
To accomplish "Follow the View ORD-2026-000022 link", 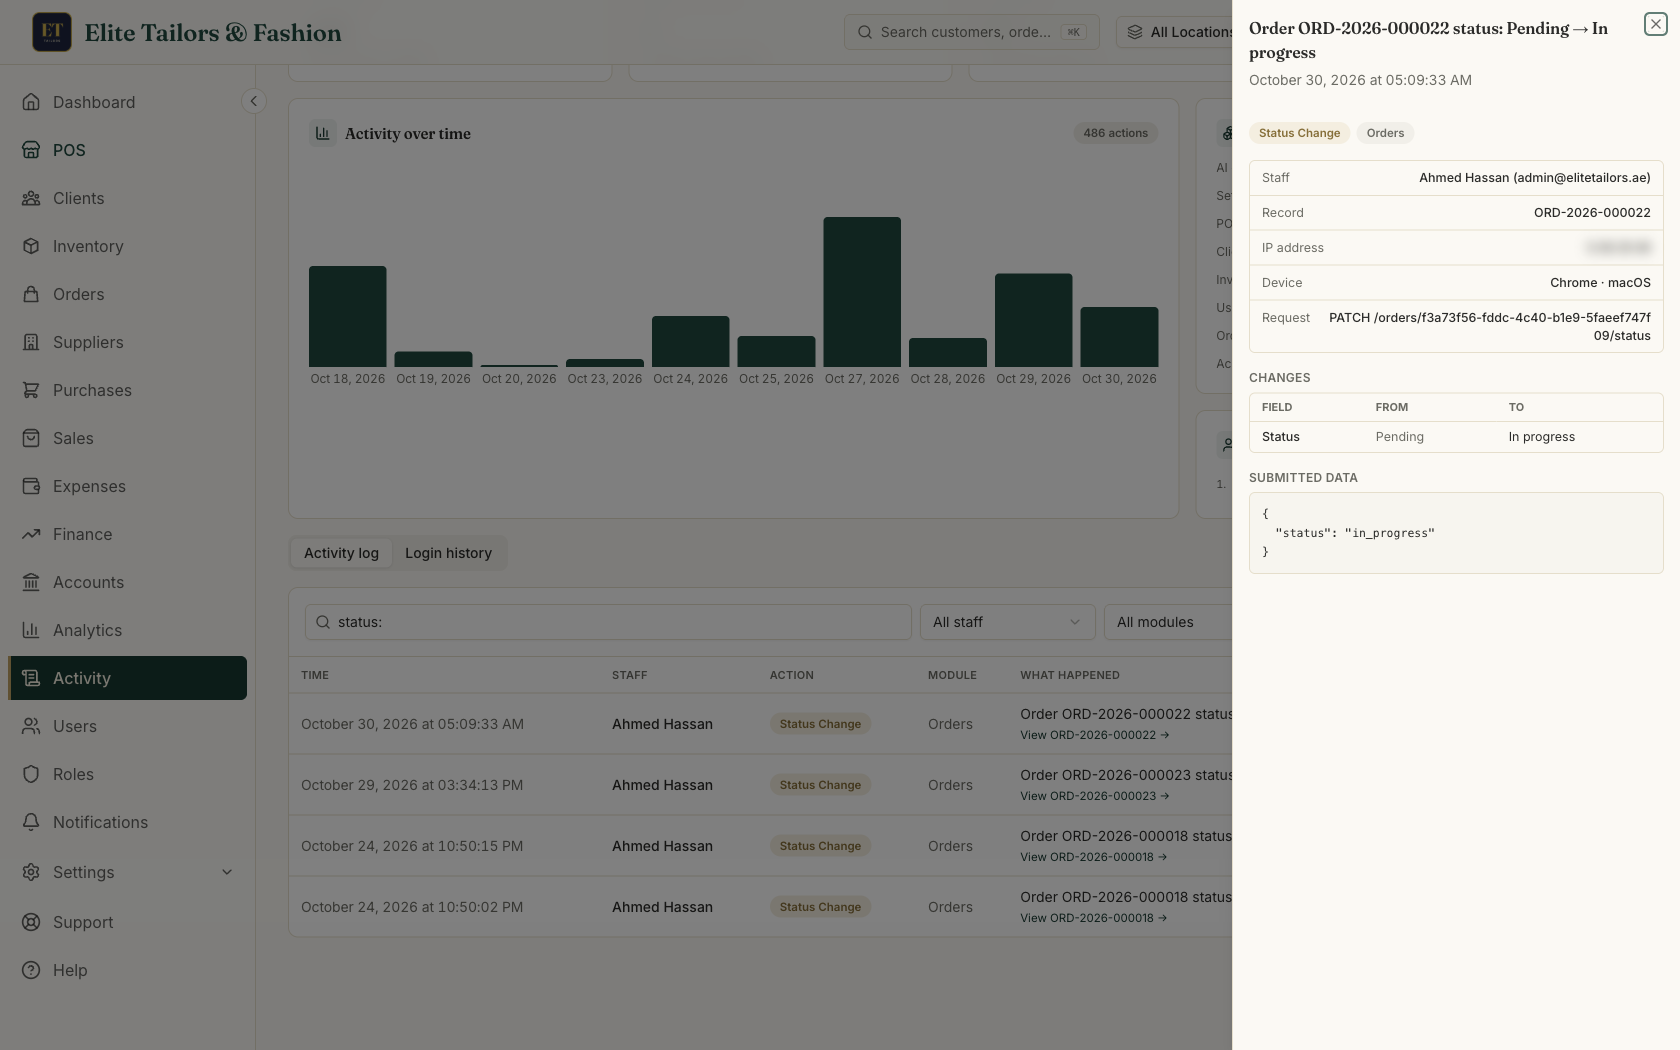I will [x=1094, y=735].
